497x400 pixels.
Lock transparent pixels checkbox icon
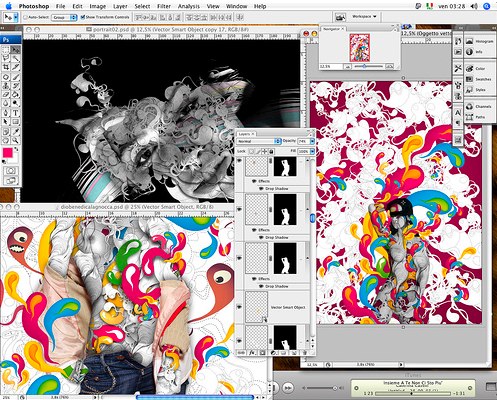pos(252,152)
